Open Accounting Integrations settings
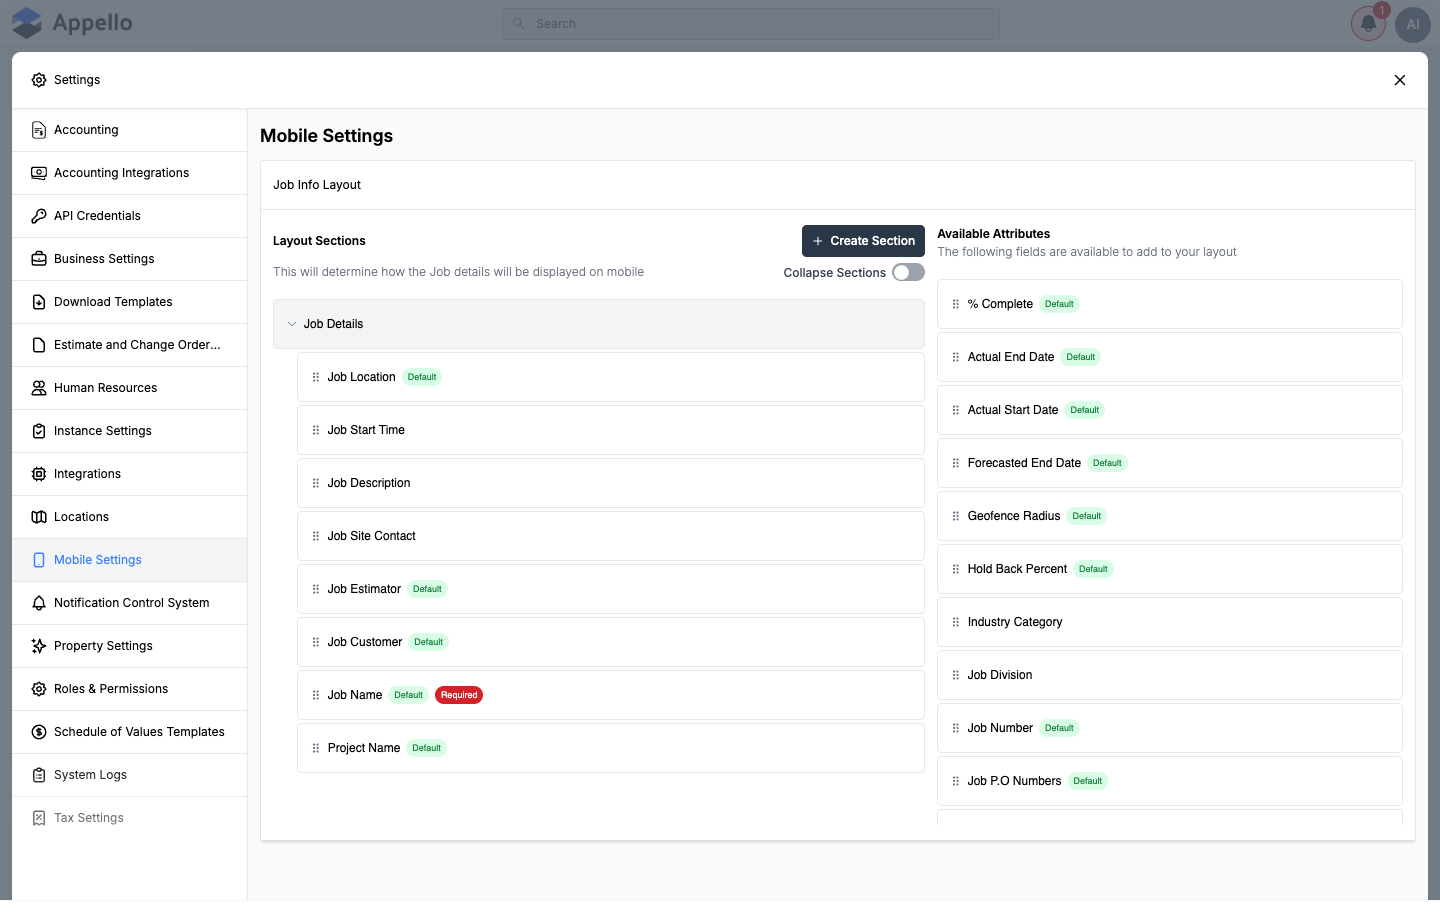The height and width of the screenshot is (918, 1440). pos(130,173)
